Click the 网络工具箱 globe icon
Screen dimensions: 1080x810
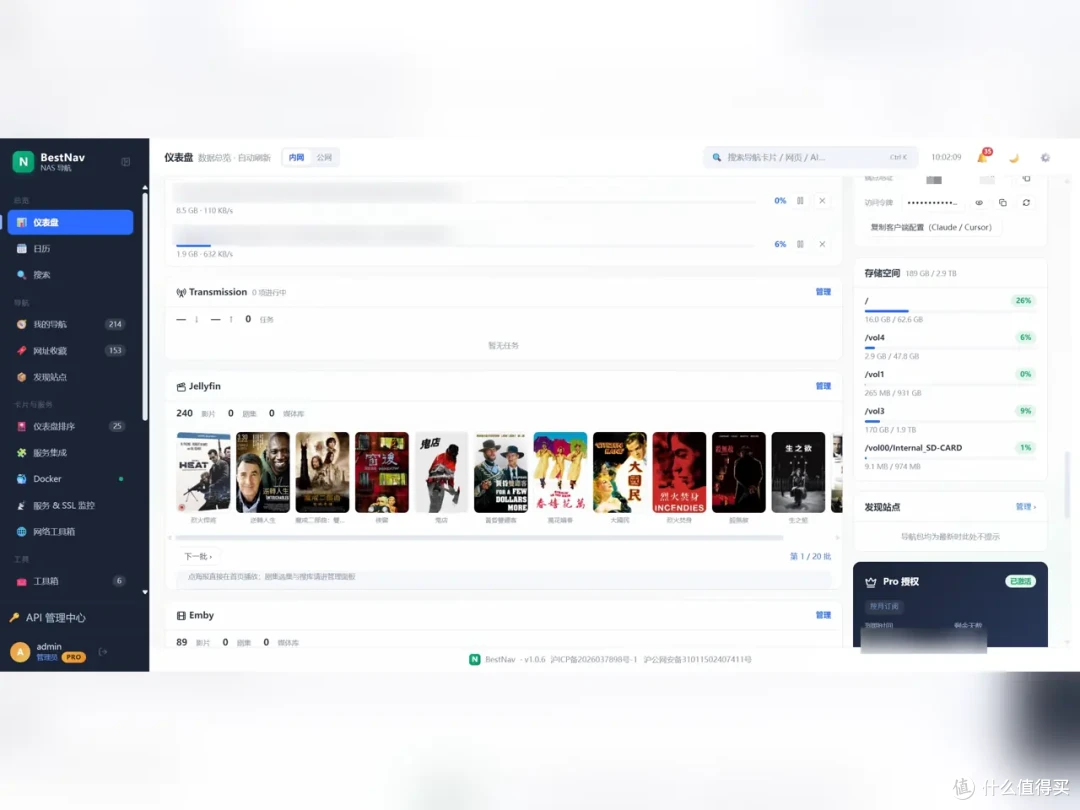point(21,532)
